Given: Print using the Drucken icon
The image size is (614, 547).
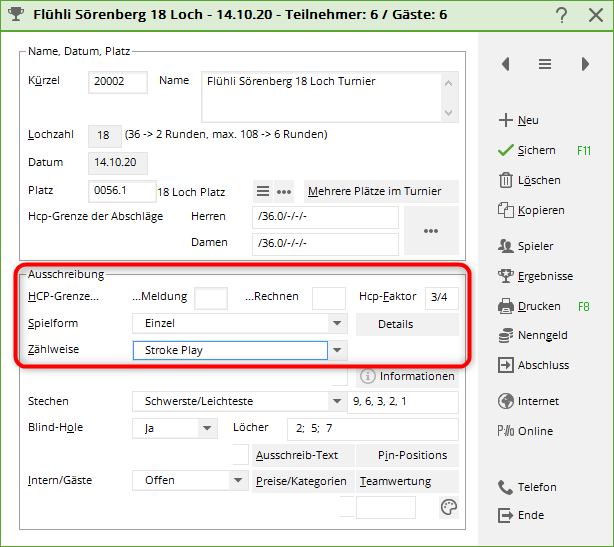Looking at the screenshot, I should point(505,306).
